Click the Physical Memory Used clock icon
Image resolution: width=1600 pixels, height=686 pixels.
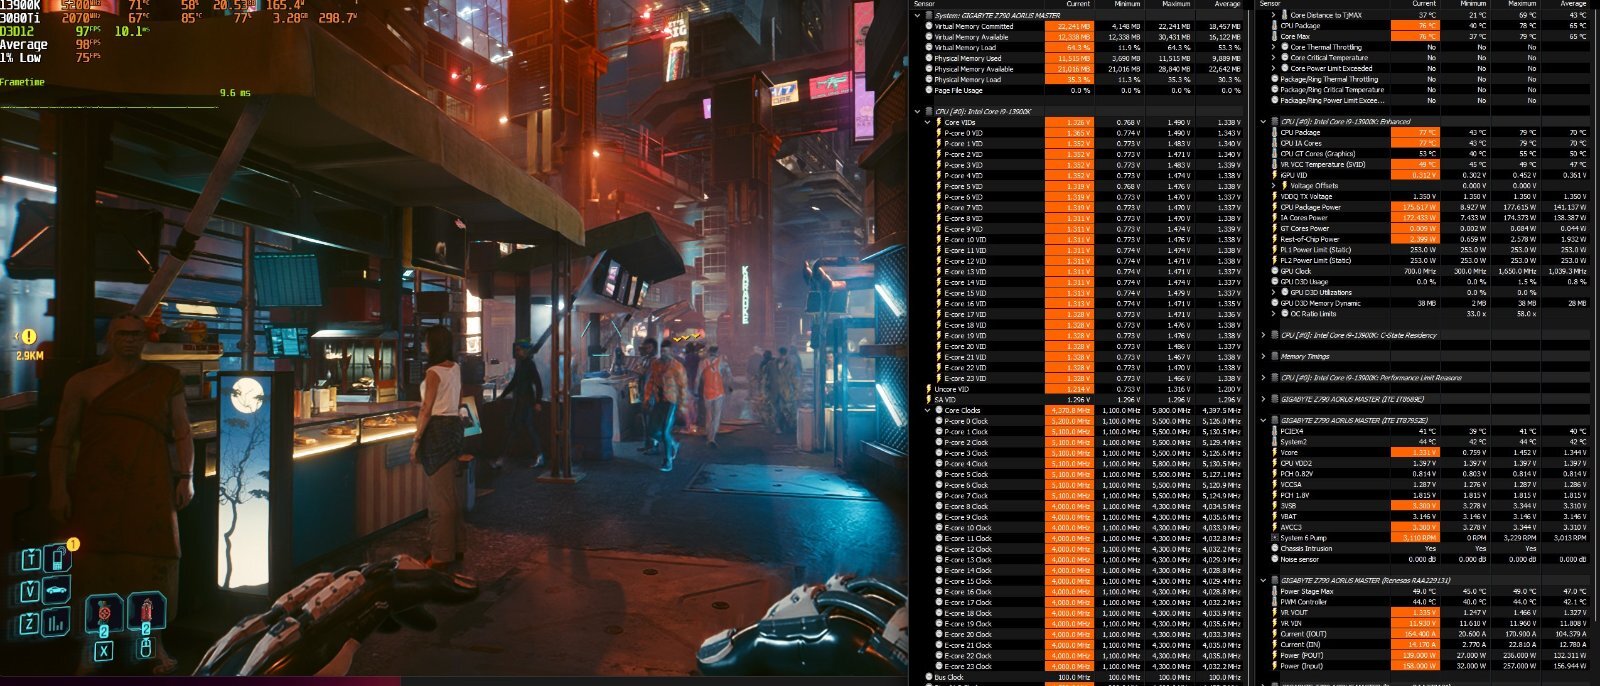[927, 58]
